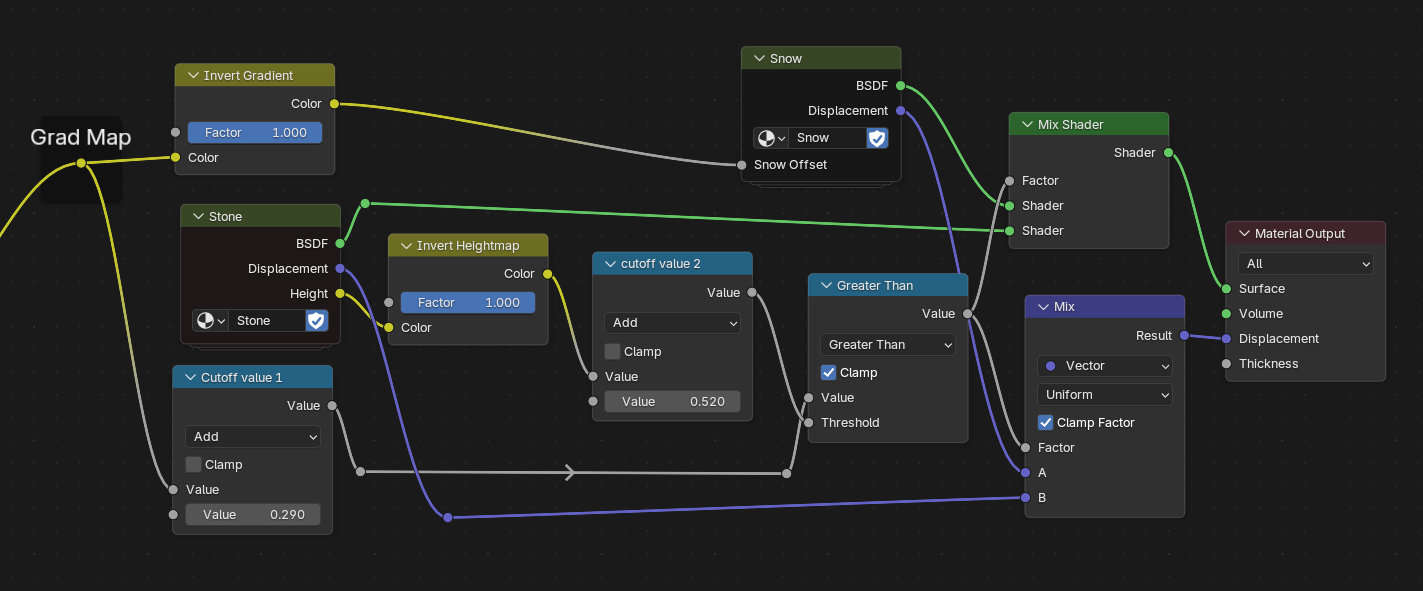Open the Vector data type dropdown
The height and width of the screenshot is (591, 1423).
(x=1105, y=366)
